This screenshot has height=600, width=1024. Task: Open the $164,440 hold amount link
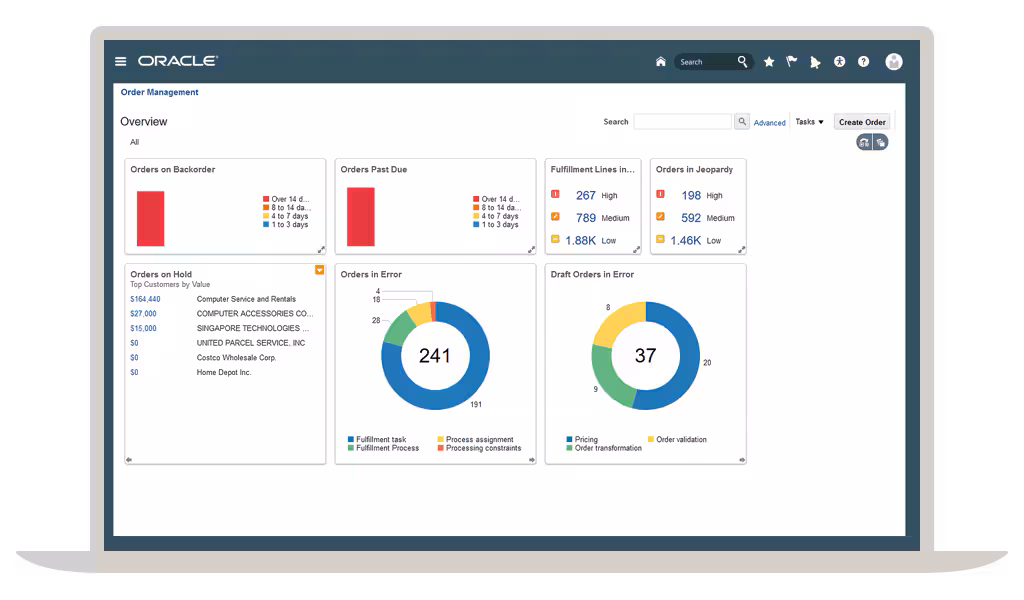(145, 299)
